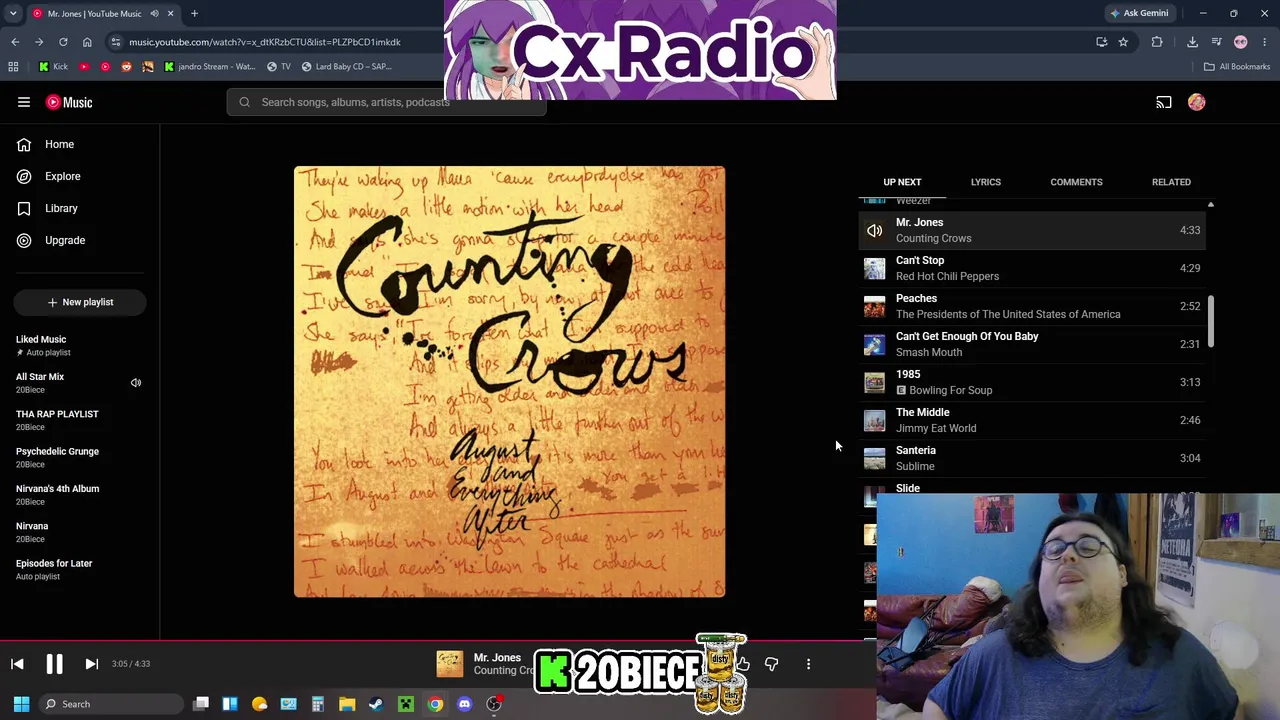Go back to the previous track

click(x=17, y=664)
